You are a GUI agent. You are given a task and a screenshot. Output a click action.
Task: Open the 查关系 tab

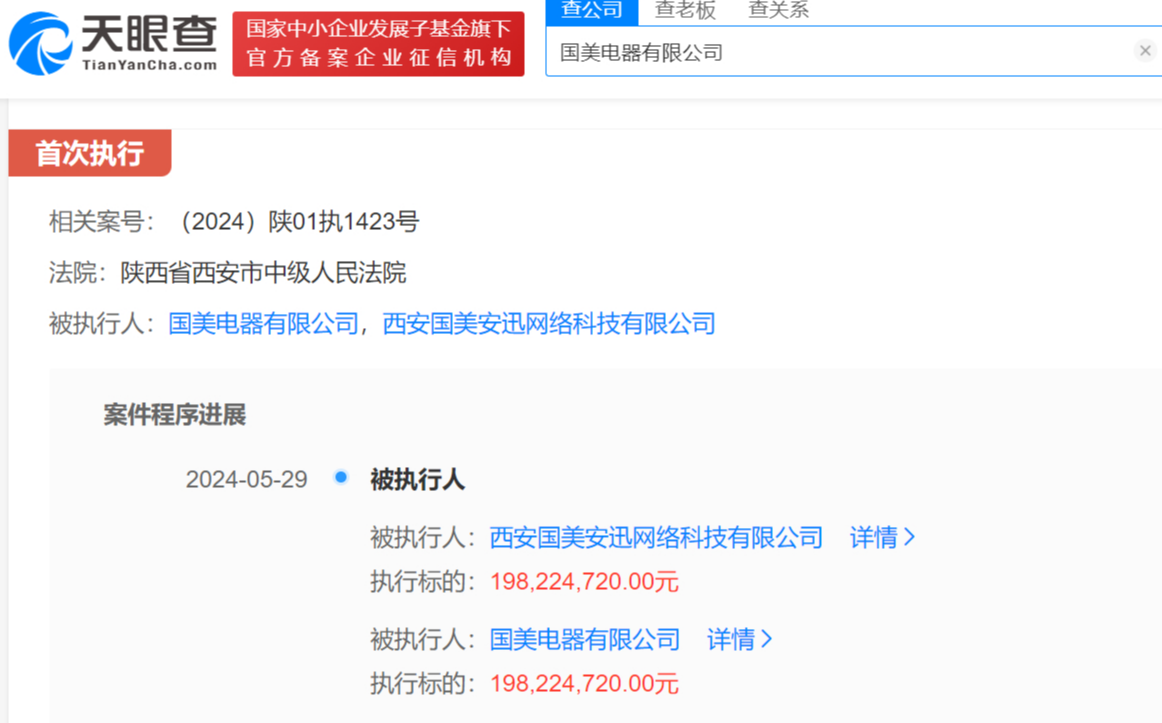tap(778, 11)
